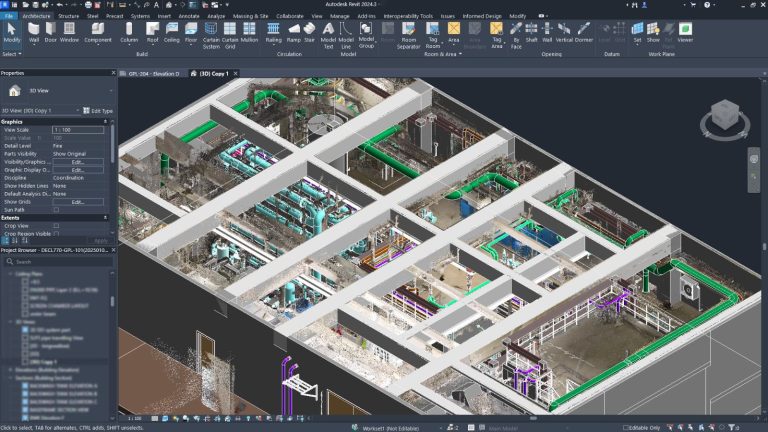Click the Railing tool icon
This screenshot has width=768, height=432.
[273, 33]
